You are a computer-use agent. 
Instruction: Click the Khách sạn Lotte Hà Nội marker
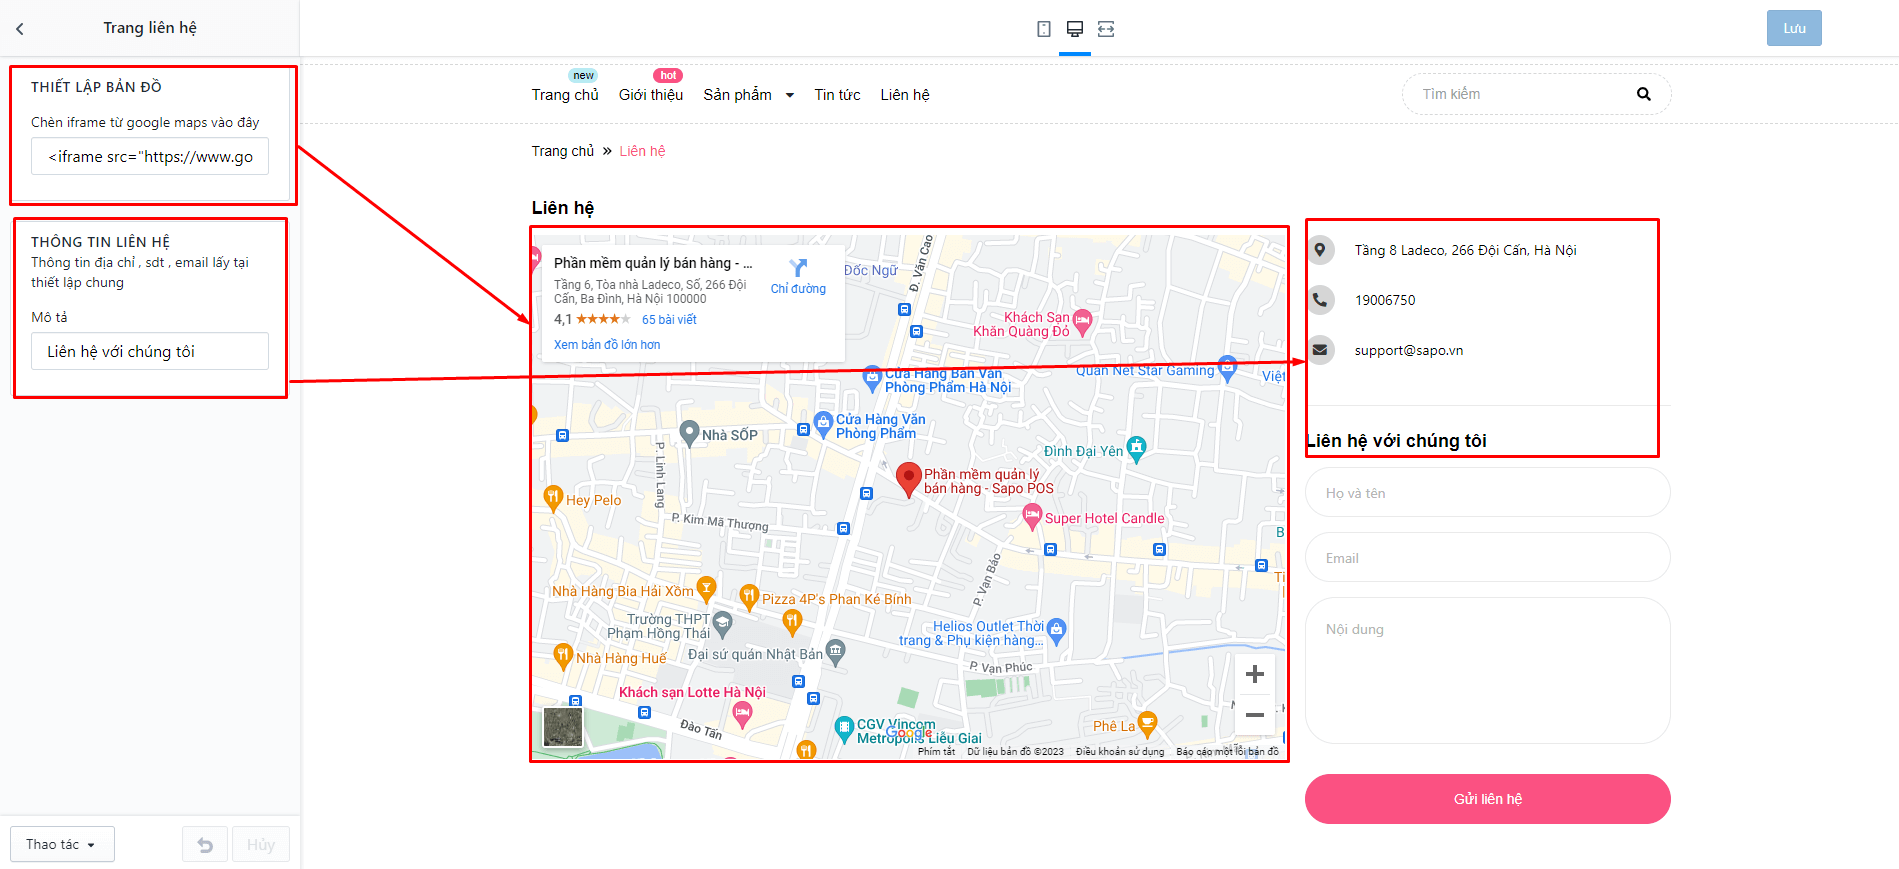(742, 713)
